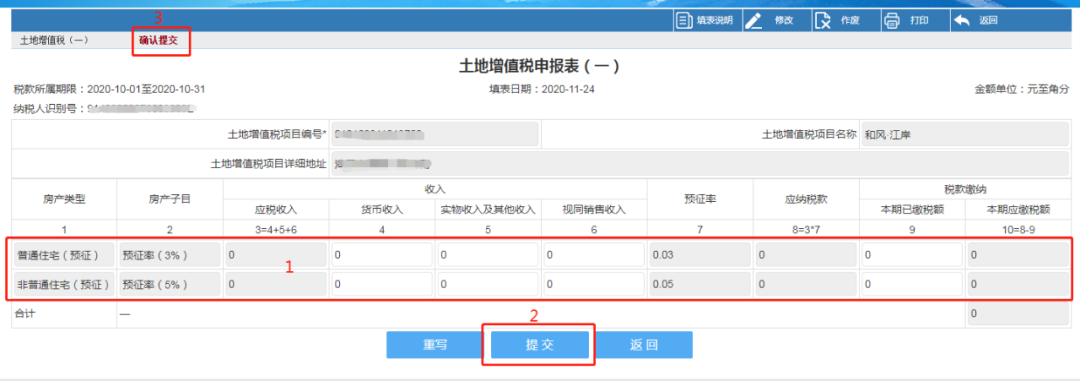The width and height of the screenshot is (1080, 381).
Task: Click the 应纳税款 column header
Action: (x=806, y=199)
